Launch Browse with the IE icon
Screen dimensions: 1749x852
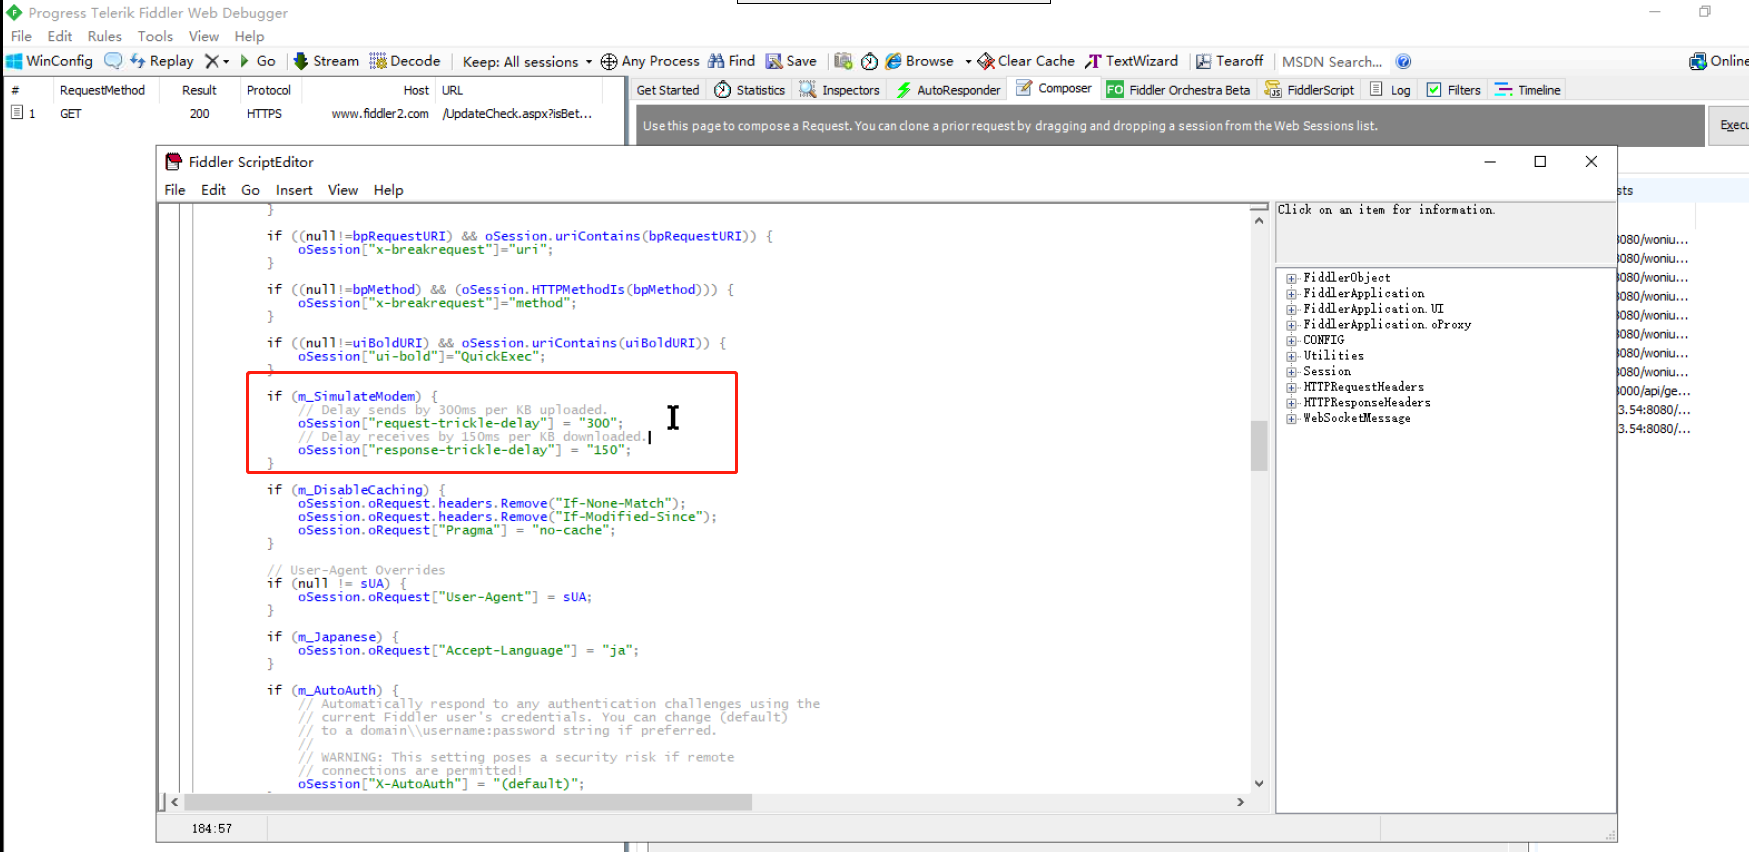(919, 61)
